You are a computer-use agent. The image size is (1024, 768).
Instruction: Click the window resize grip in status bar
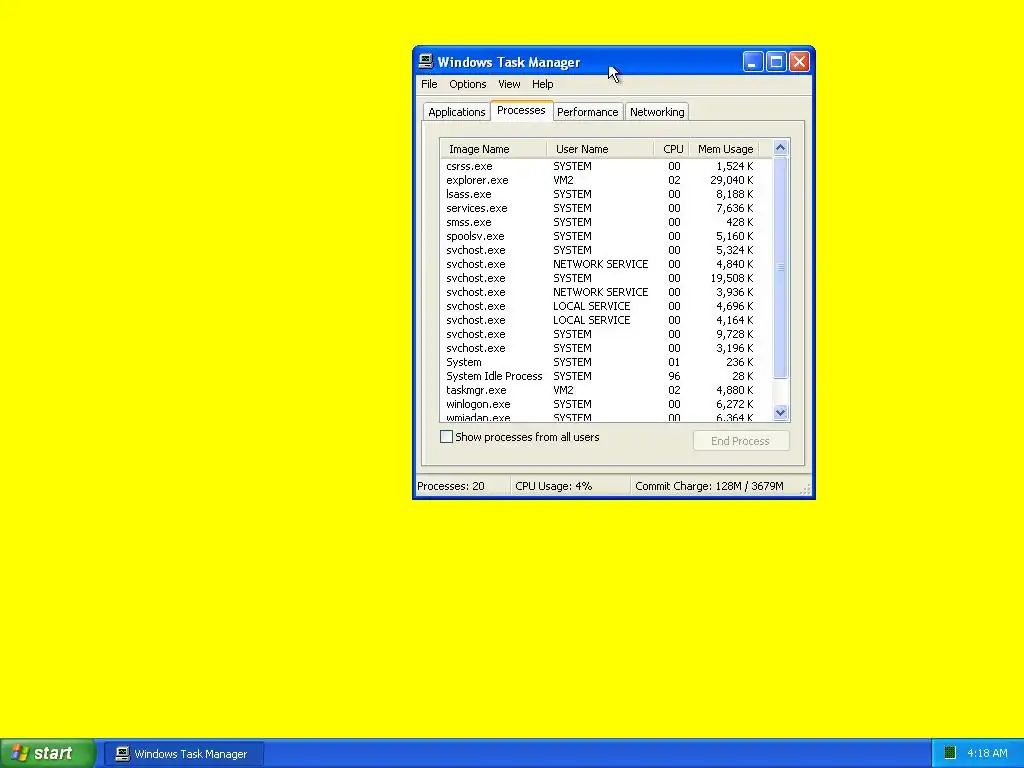click(x=806, y=489)
